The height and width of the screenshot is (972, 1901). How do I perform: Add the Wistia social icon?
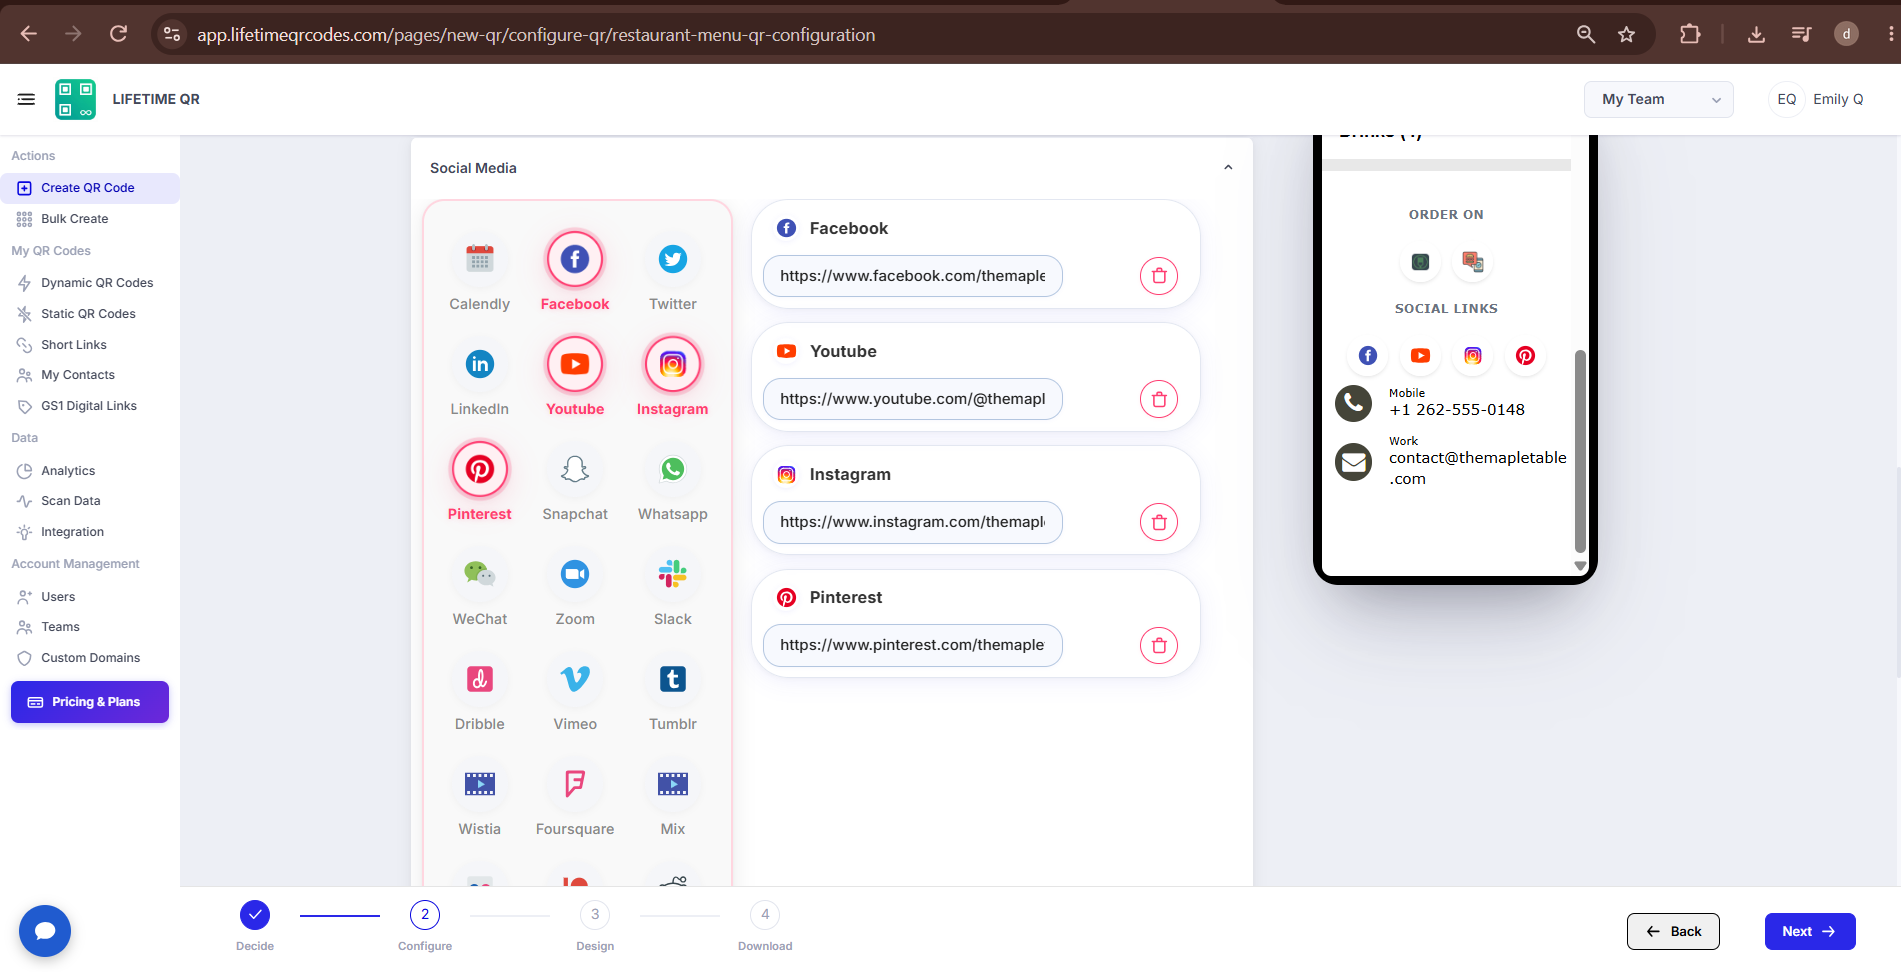pyautogui.click(x=480, y=785)
